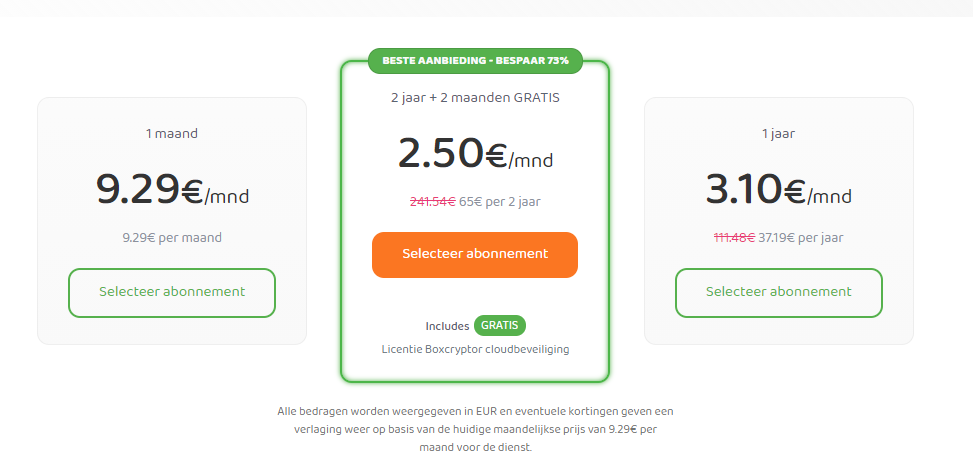973x474 pixels.
Task: Click the Includes label
Action: tap(447, 326)
